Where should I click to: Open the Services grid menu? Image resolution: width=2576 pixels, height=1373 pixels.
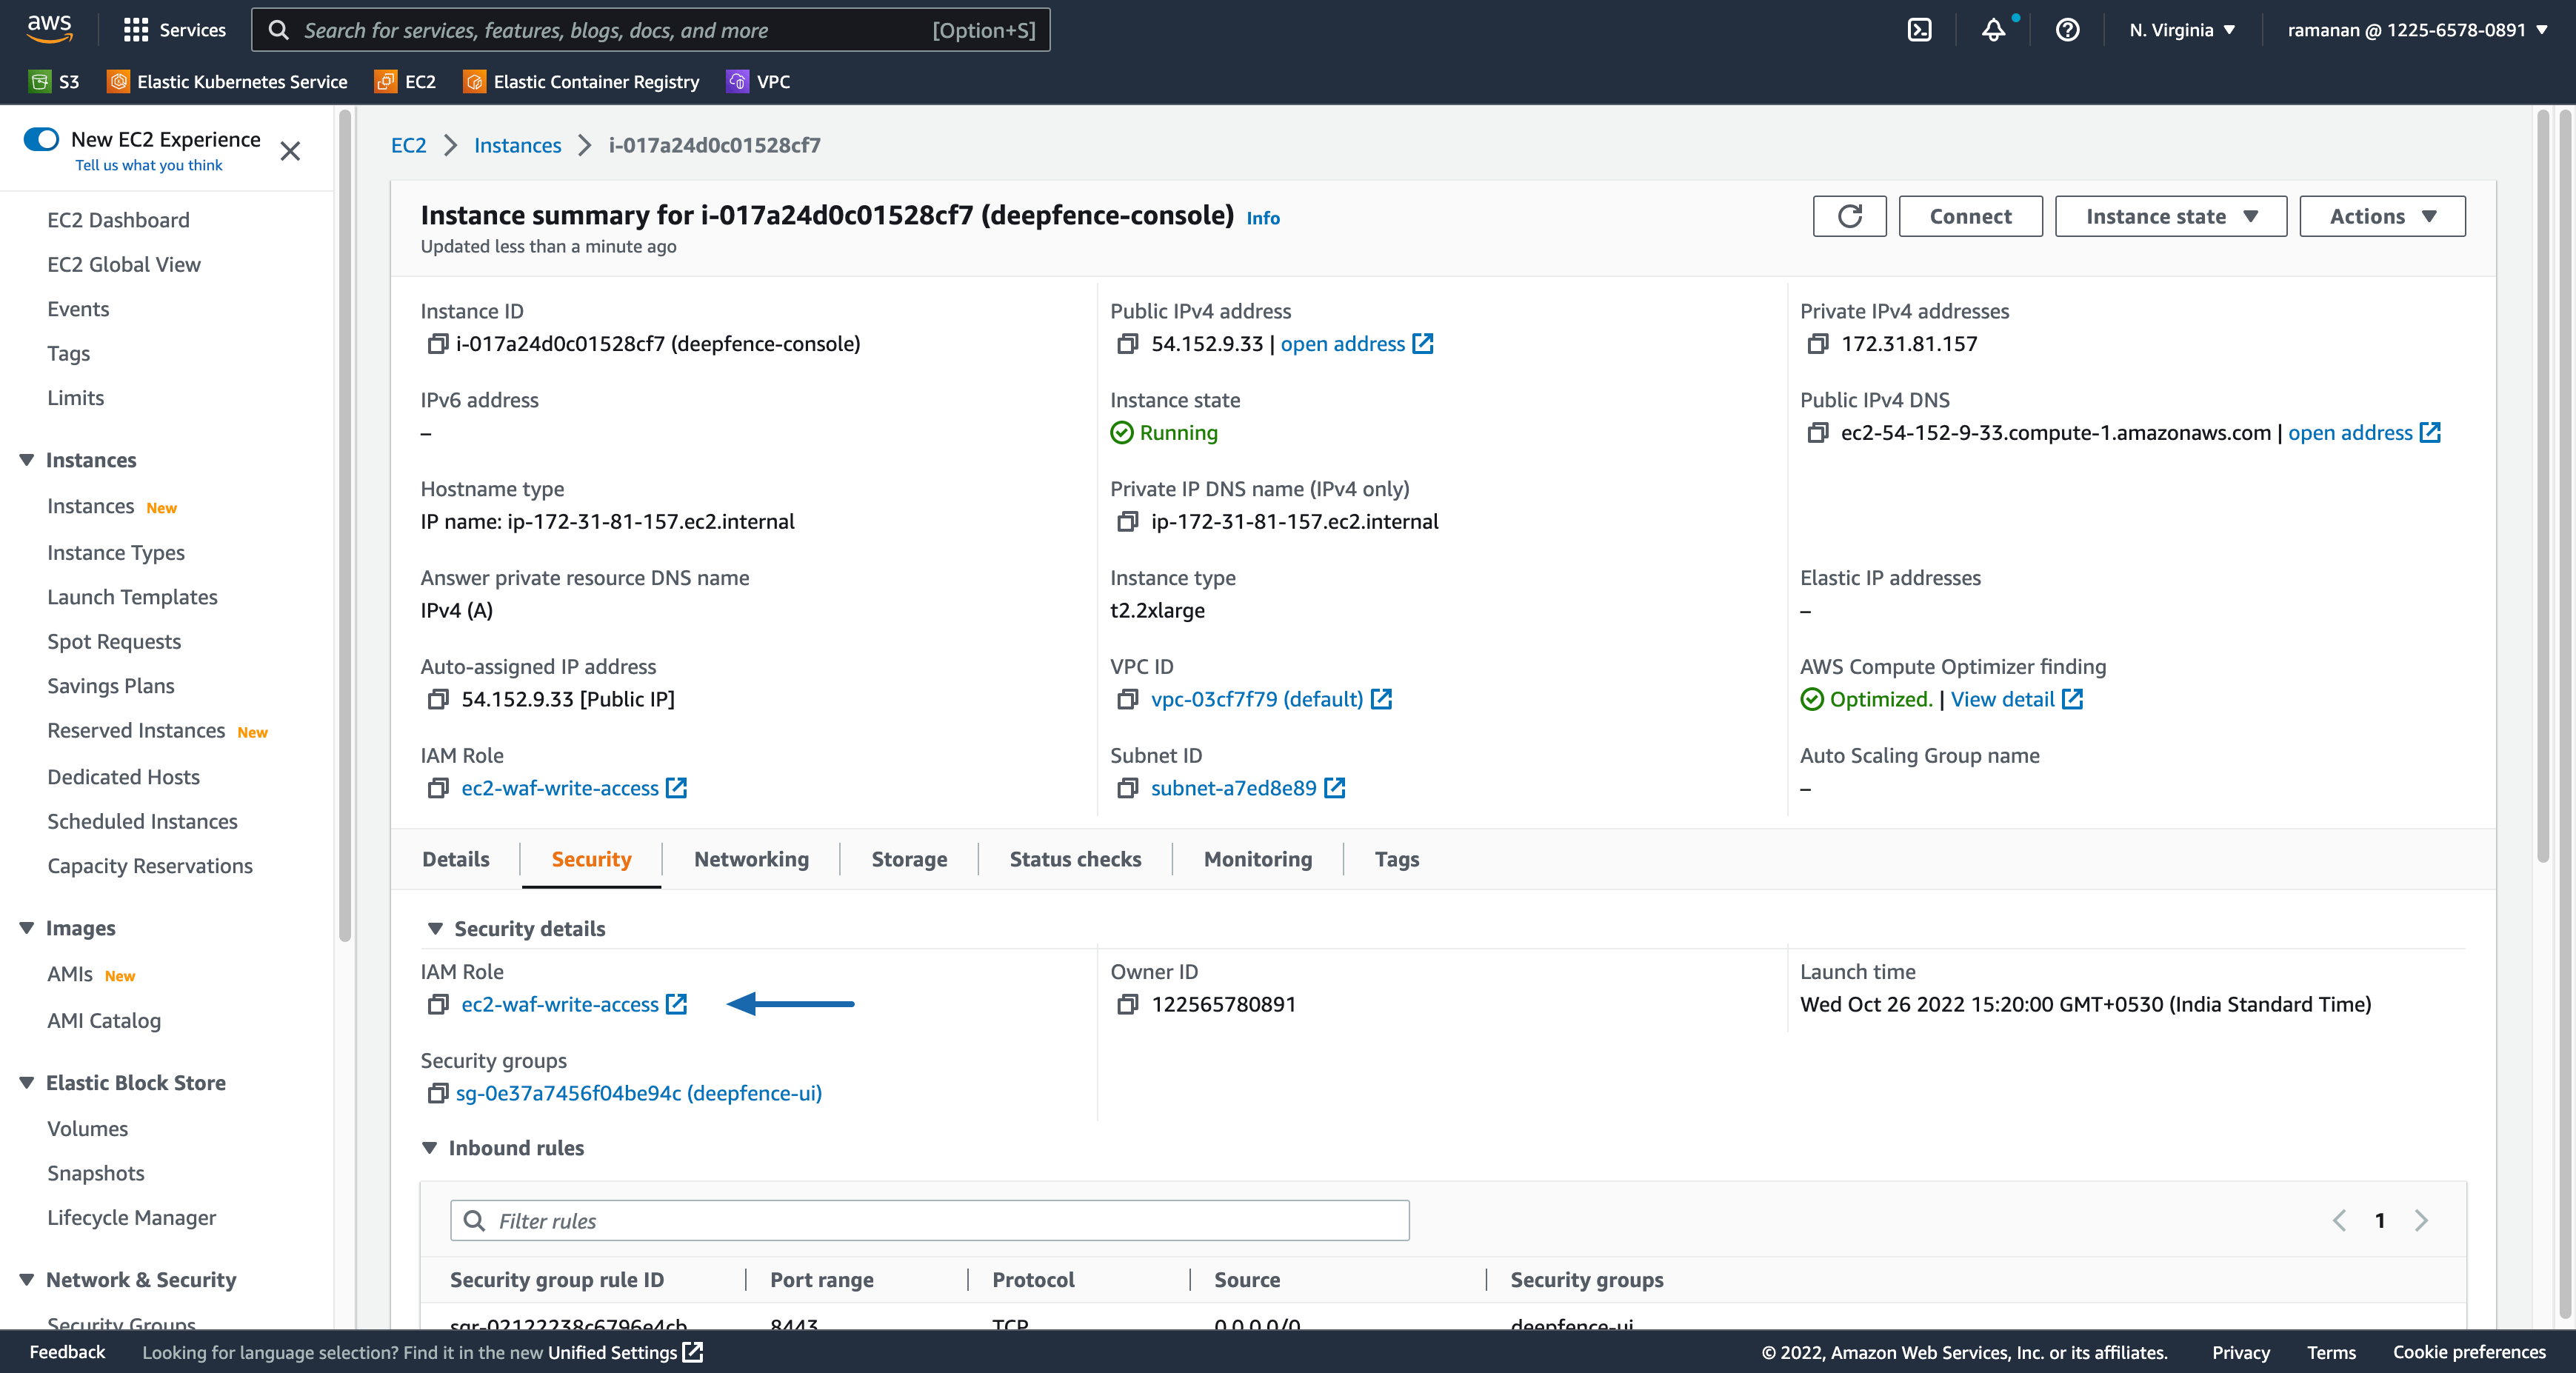click(x=174, y=30)
